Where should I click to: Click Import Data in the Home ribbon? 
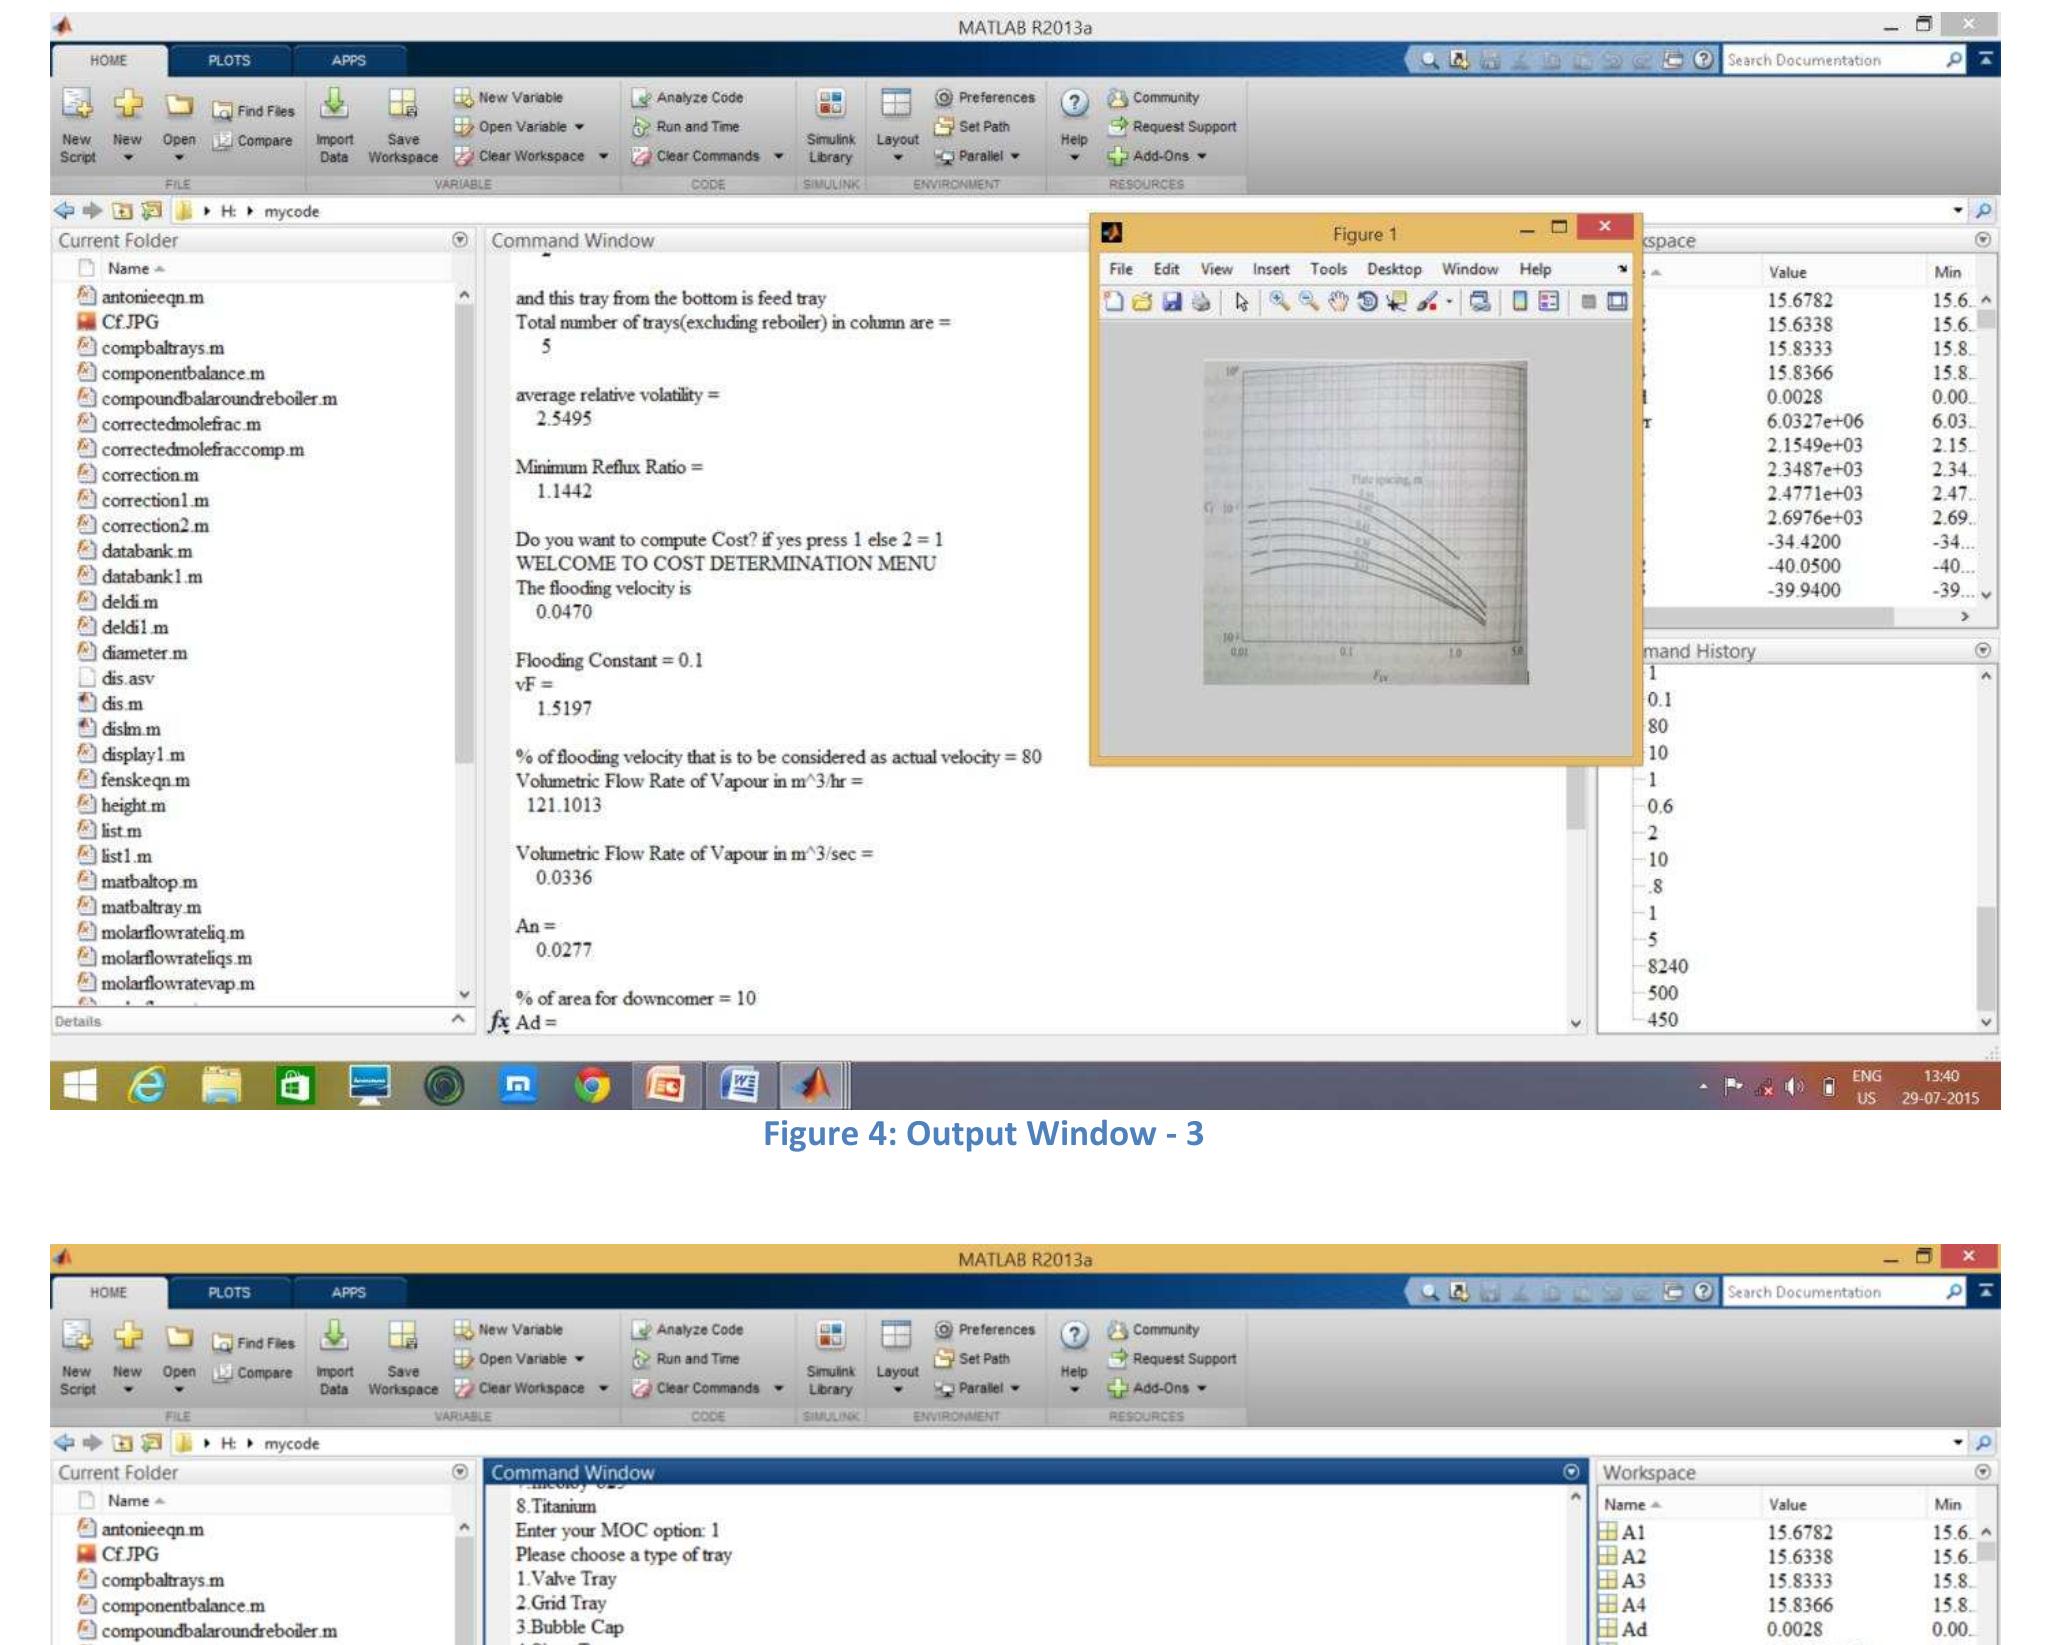334,128
